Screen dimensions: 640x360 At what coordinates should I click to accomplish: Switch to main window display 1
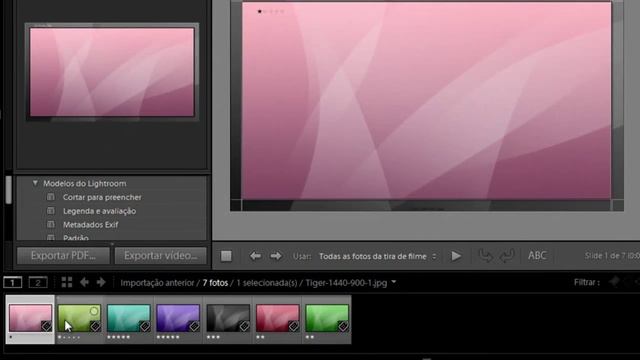tap(13, 282)
